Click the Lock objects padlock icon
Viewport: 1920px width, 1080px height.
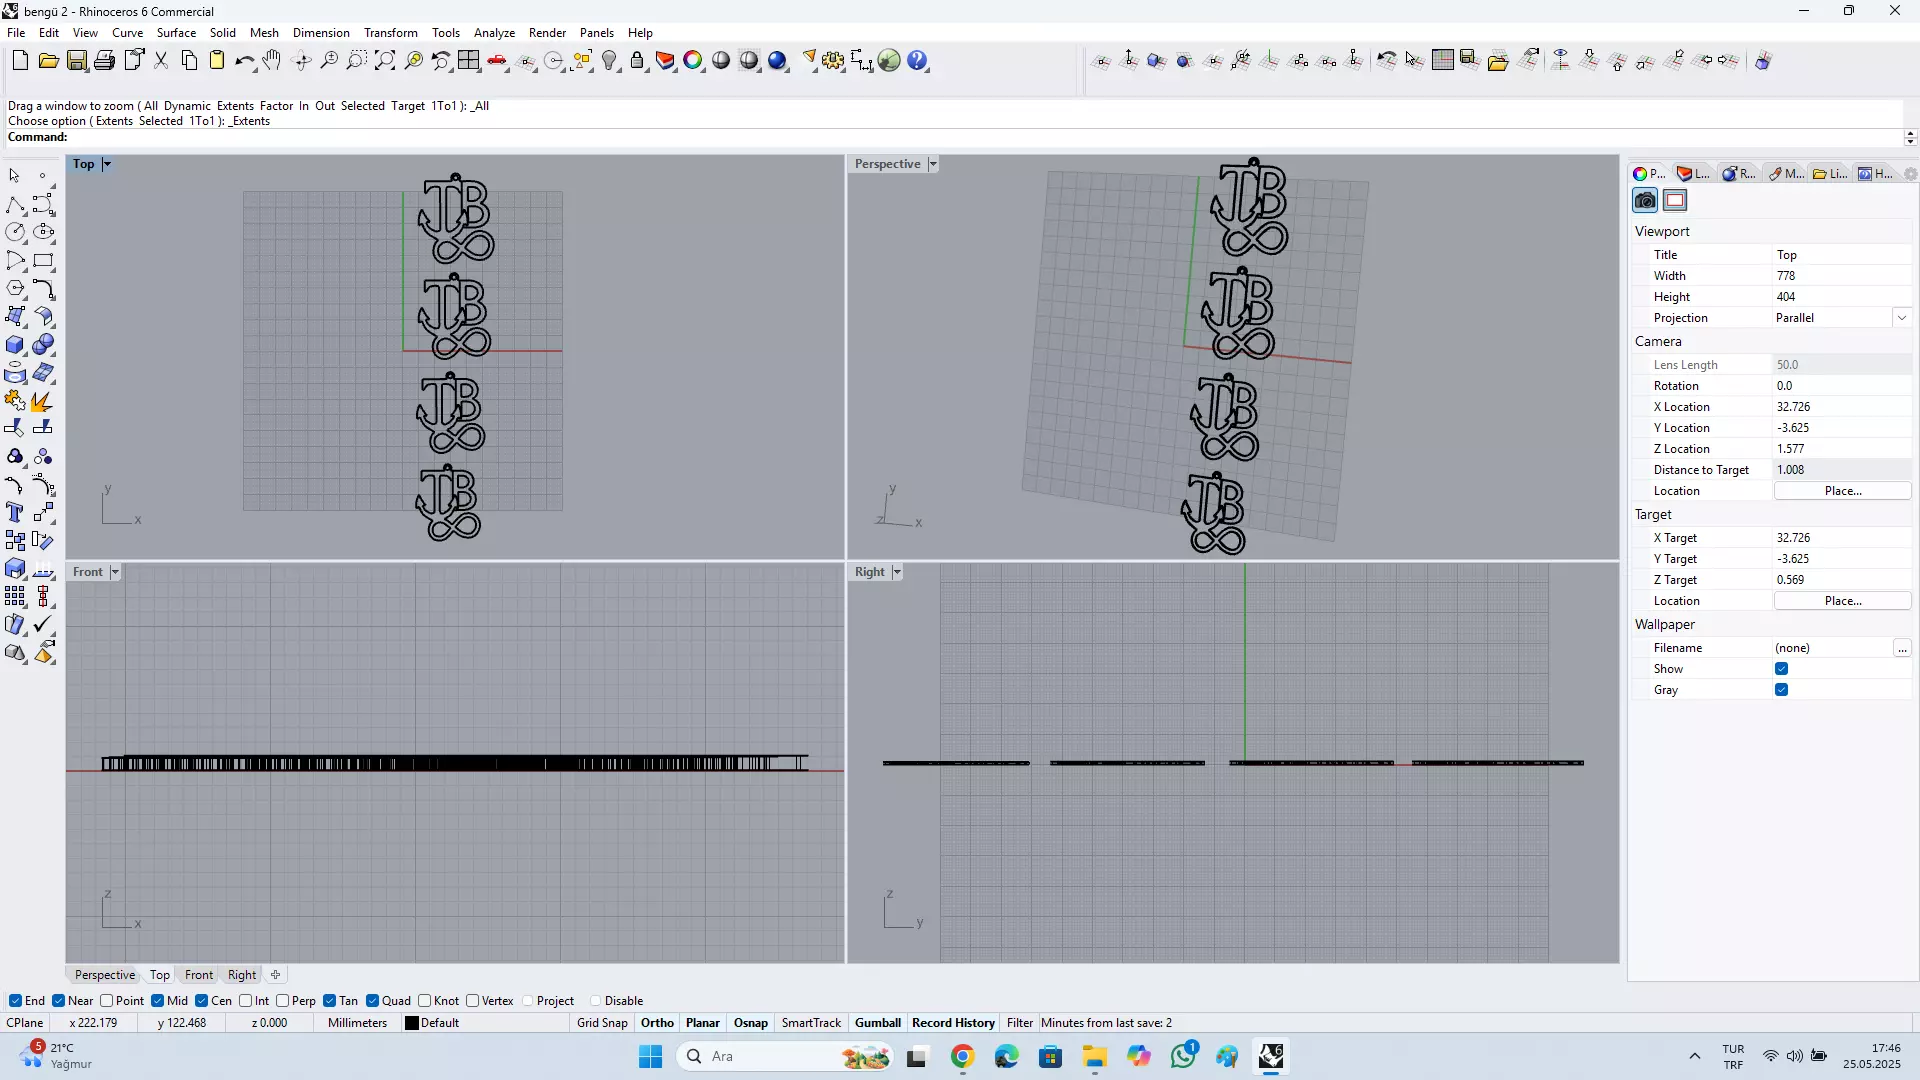click(x=637, y=61)
